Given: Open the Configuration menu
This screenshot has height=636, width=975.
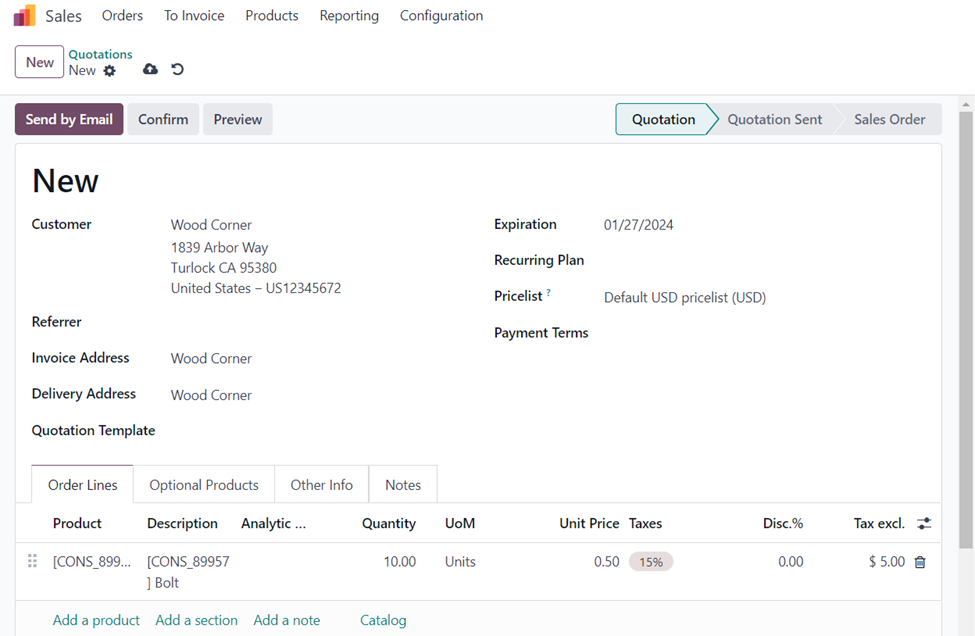Looking at the screenshot, I should [x=441, y=16].
